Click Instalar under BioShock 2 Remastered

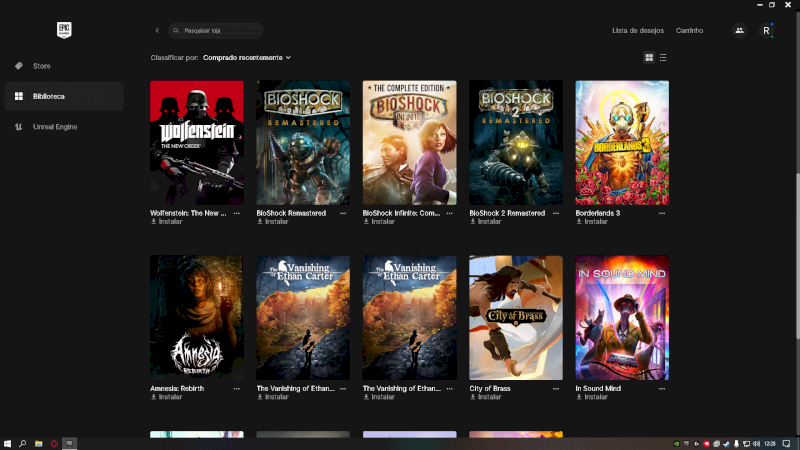click(489, 222)
